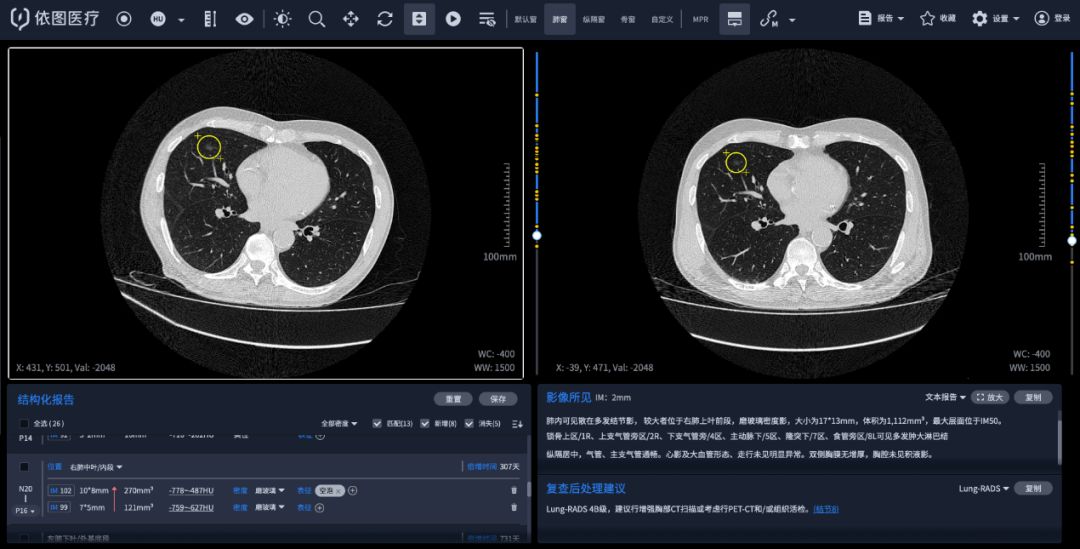
Task: Select the MPR view tab
Action: (700, 19)
